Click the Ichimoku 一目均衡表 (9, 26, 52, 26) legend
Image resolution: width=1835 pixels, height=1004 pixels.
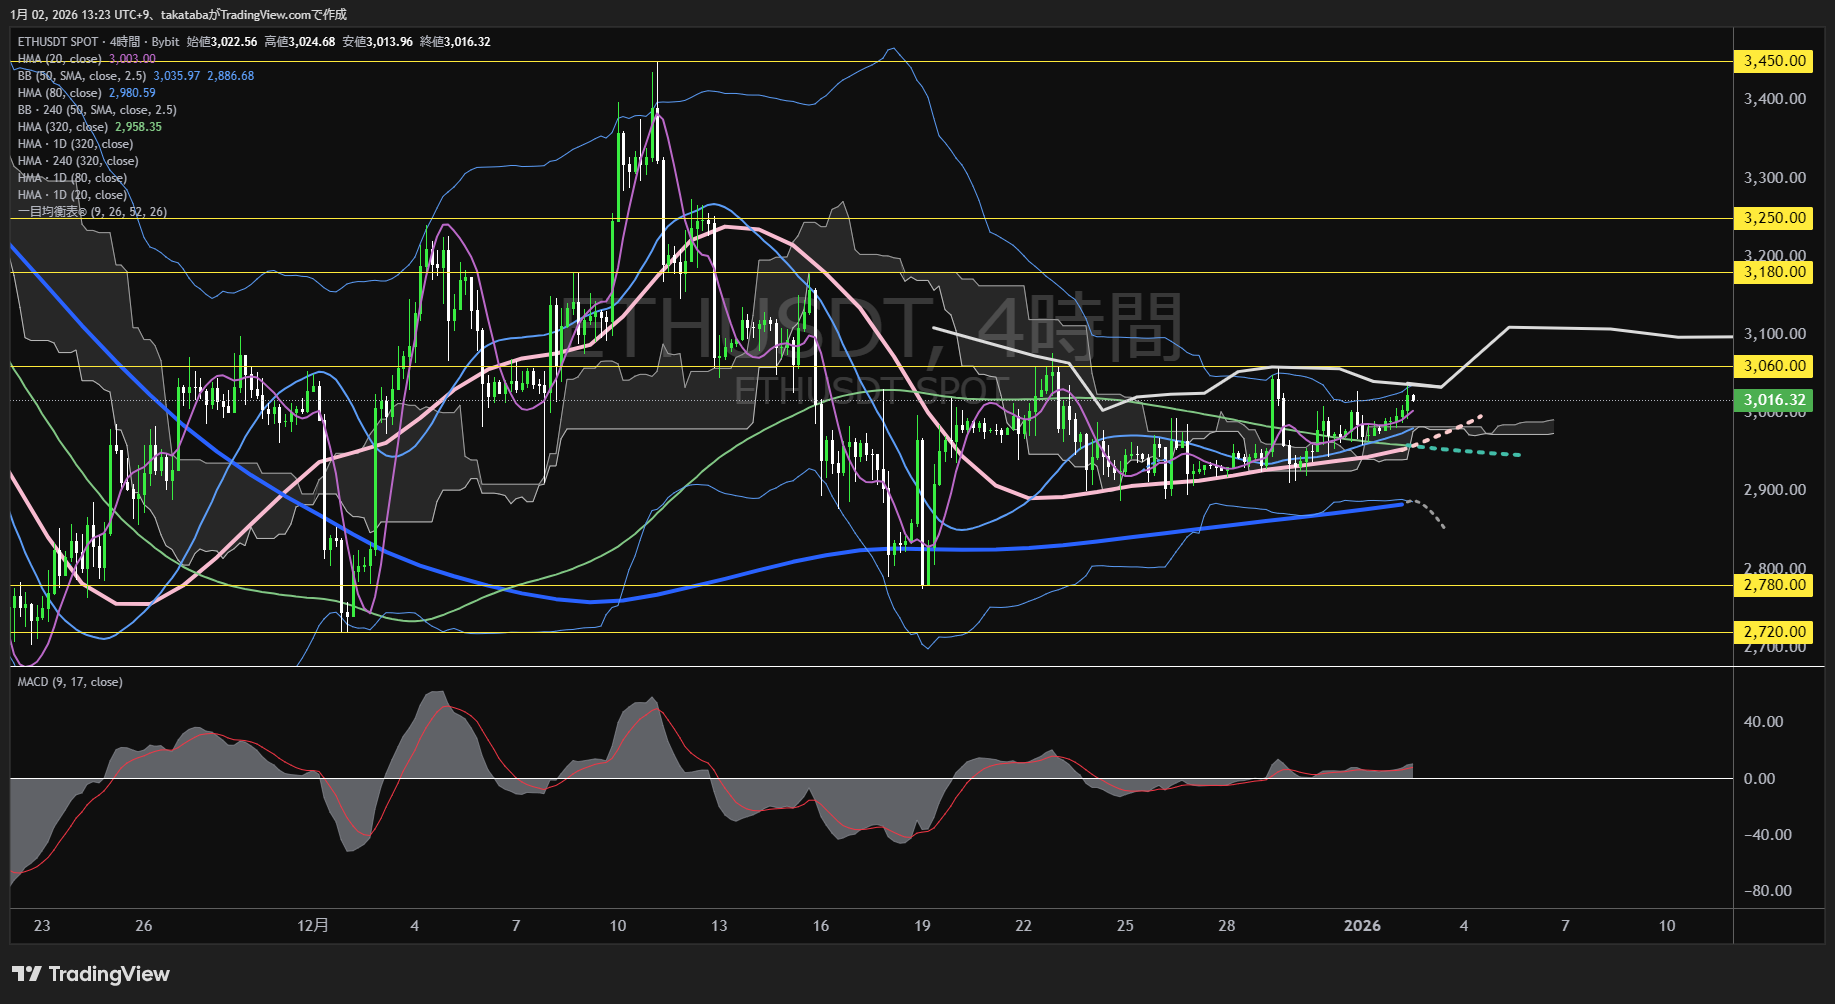[x=92, y=212]
